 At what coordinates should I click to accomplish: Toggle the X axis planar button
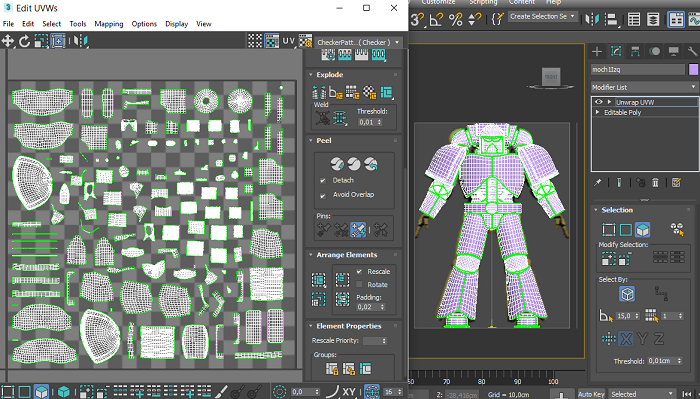click(626, 339)
